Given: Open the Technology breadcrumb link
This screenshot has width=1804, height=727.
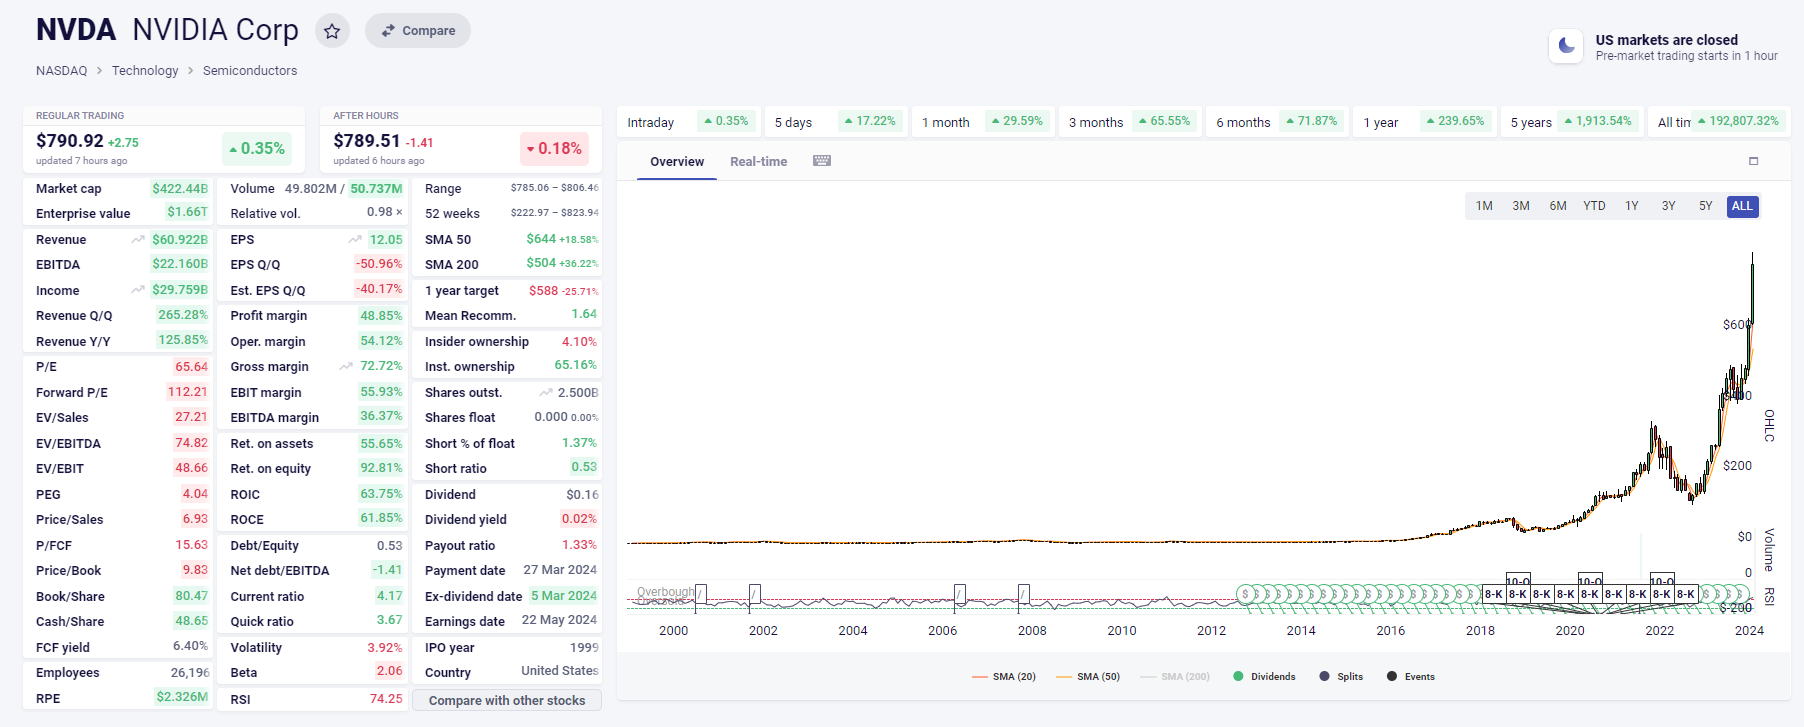Looking at the screenshot, I should tap(145, 71).
